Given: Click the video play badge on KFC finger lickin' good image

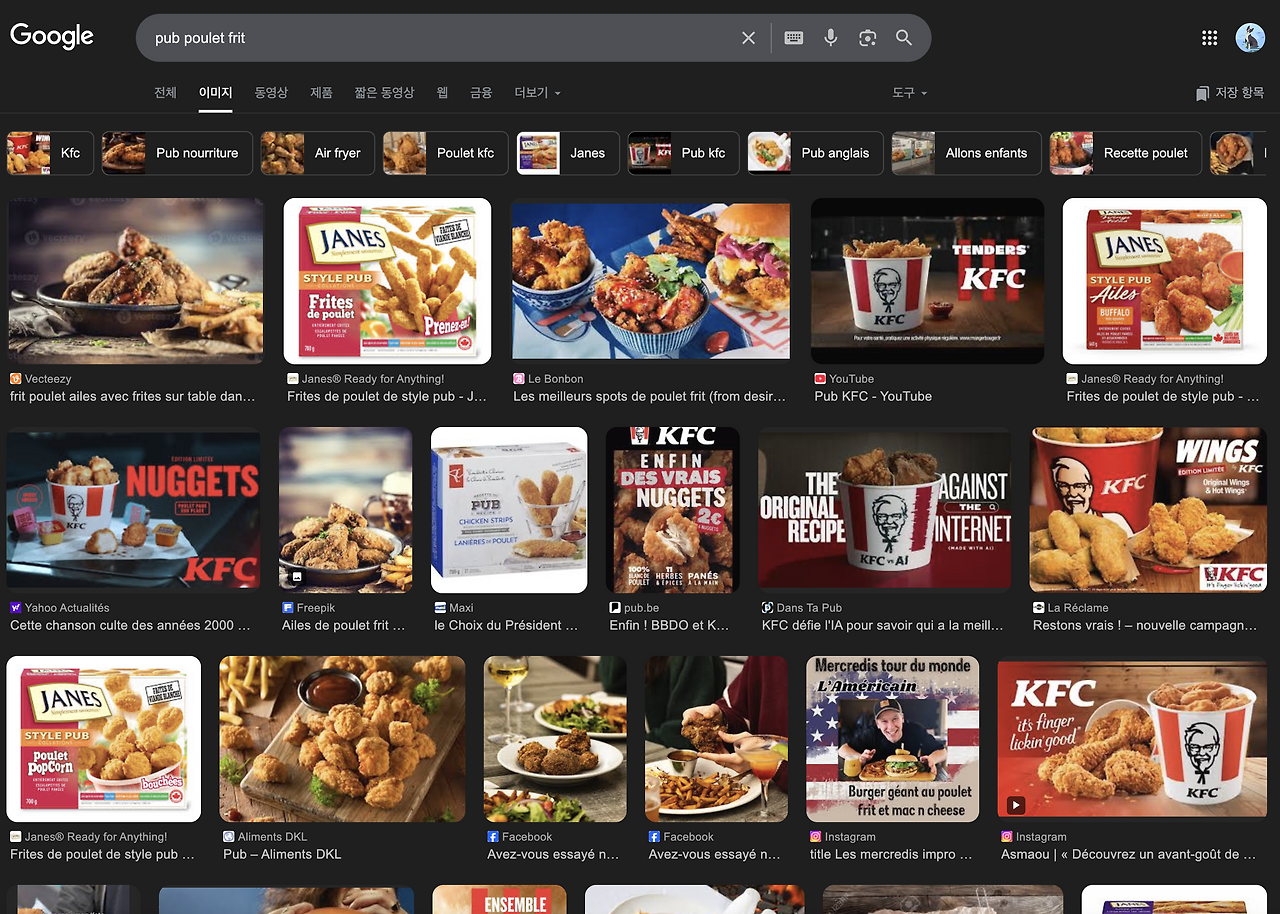Looking at the screenshot, I should pos(1016,805).
